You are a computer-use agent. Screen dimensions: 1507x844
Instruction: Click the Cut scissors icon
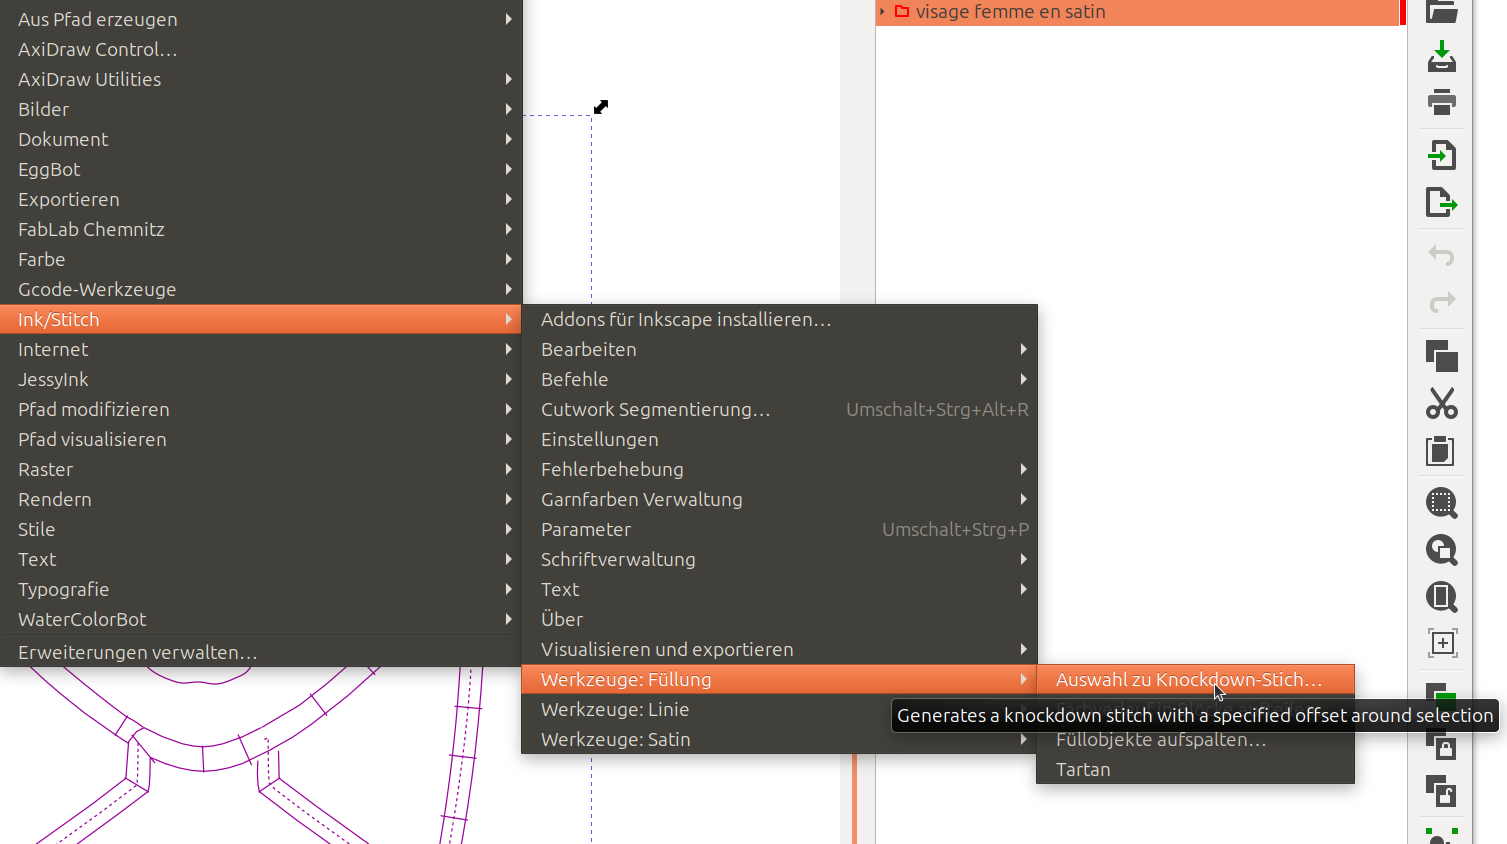(x=1441, y=403)
